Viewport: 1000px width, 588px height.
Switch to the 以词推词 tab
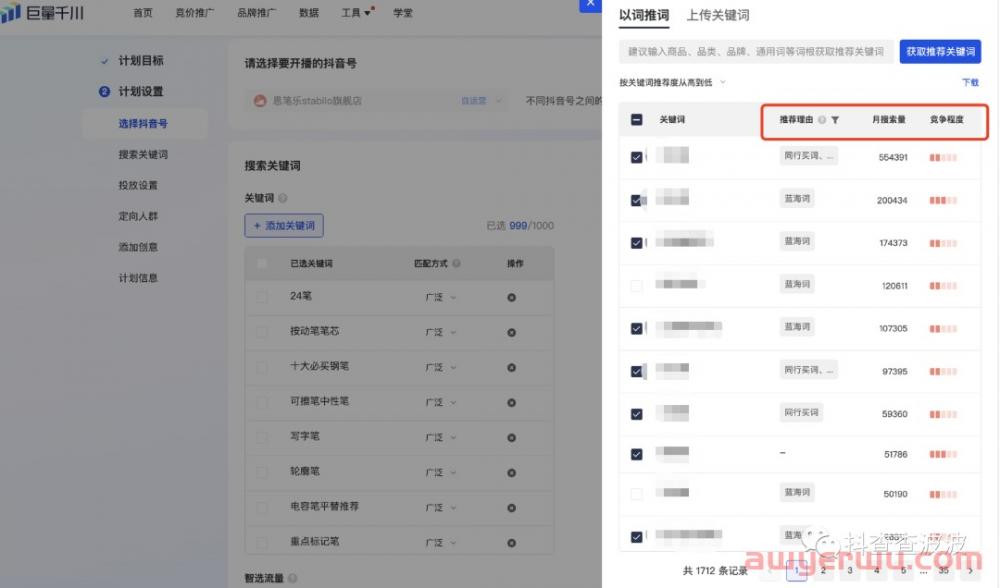[x=643, y=15]
